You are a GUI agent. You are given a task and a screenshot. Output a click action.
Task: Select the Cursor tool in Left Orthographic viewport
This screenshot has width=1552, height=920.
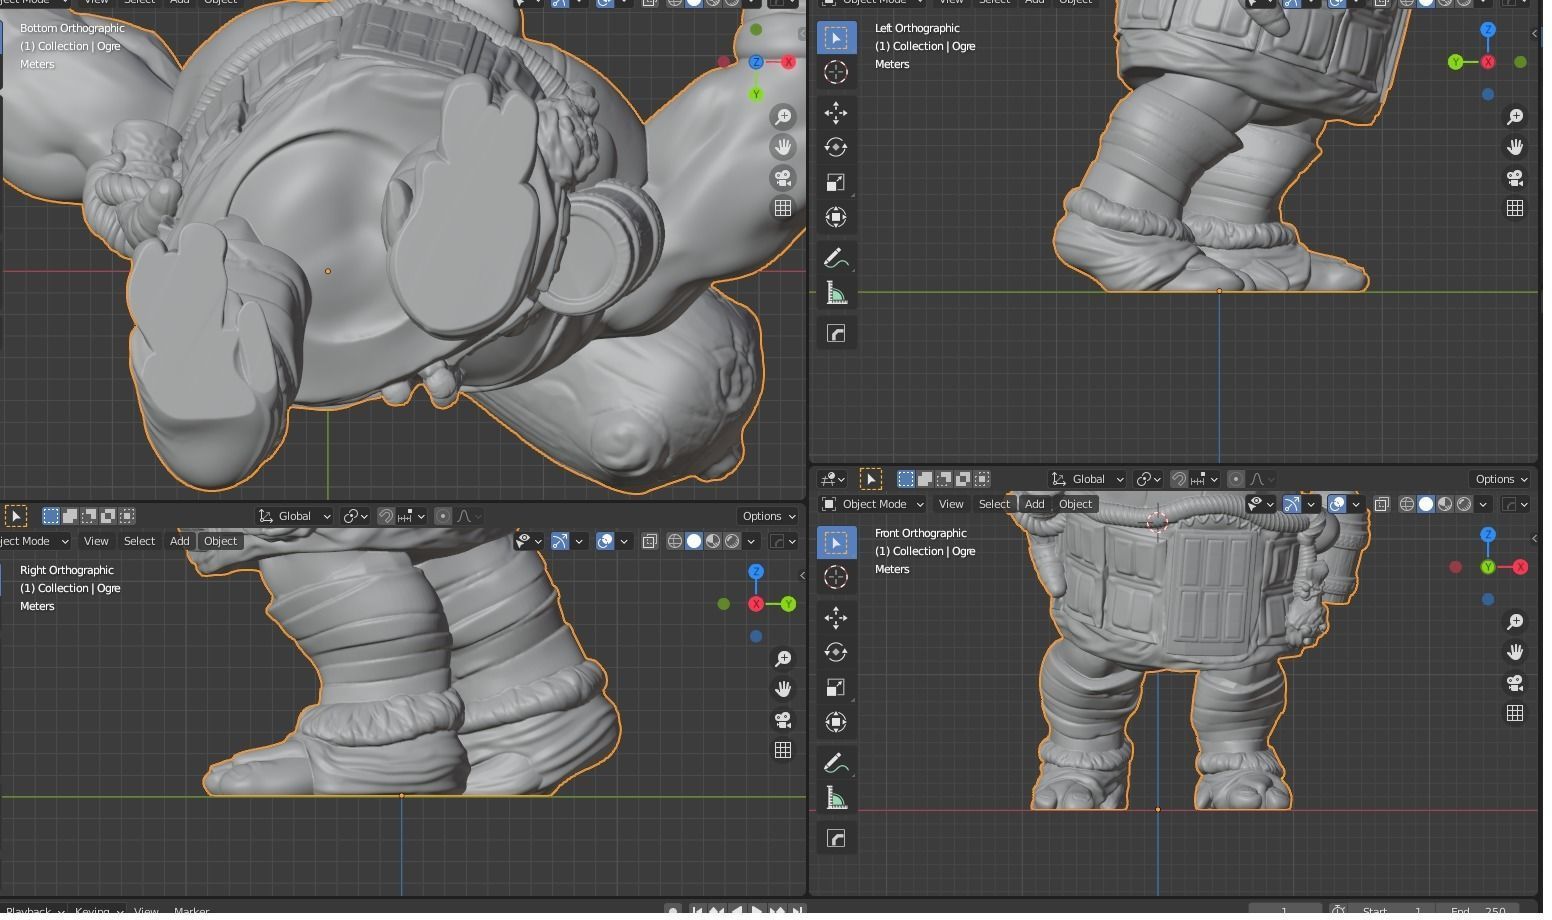coord(836,72)
